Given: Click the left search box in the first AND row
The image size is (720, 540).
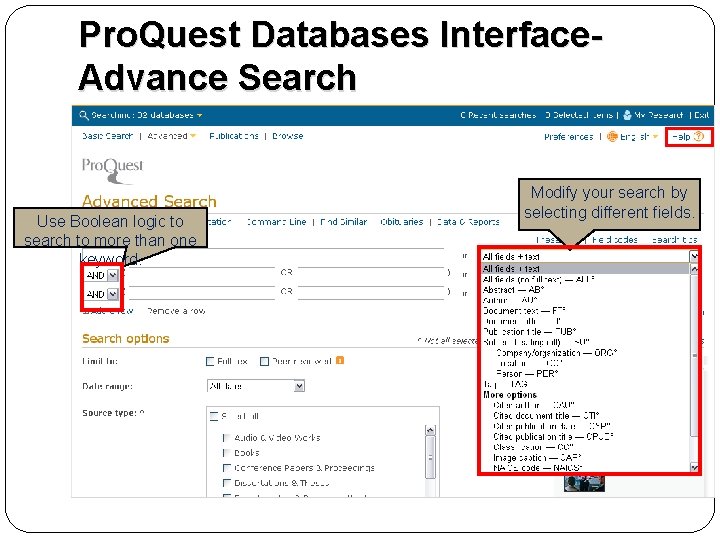Looking at the screenshot, I should [200, 273].
